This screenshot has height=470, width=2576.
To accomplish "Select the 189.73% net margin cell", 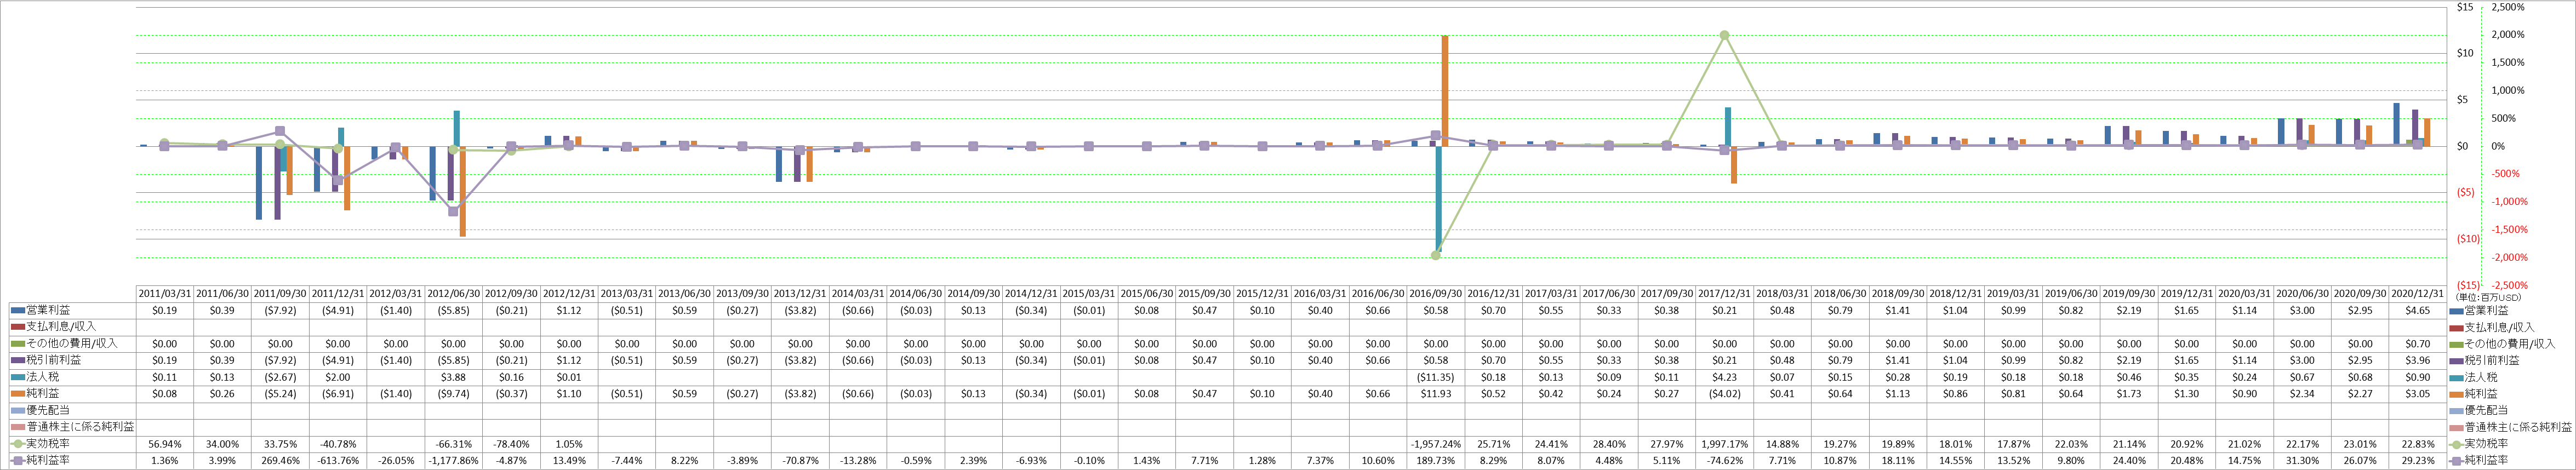I will [1436, 461].
